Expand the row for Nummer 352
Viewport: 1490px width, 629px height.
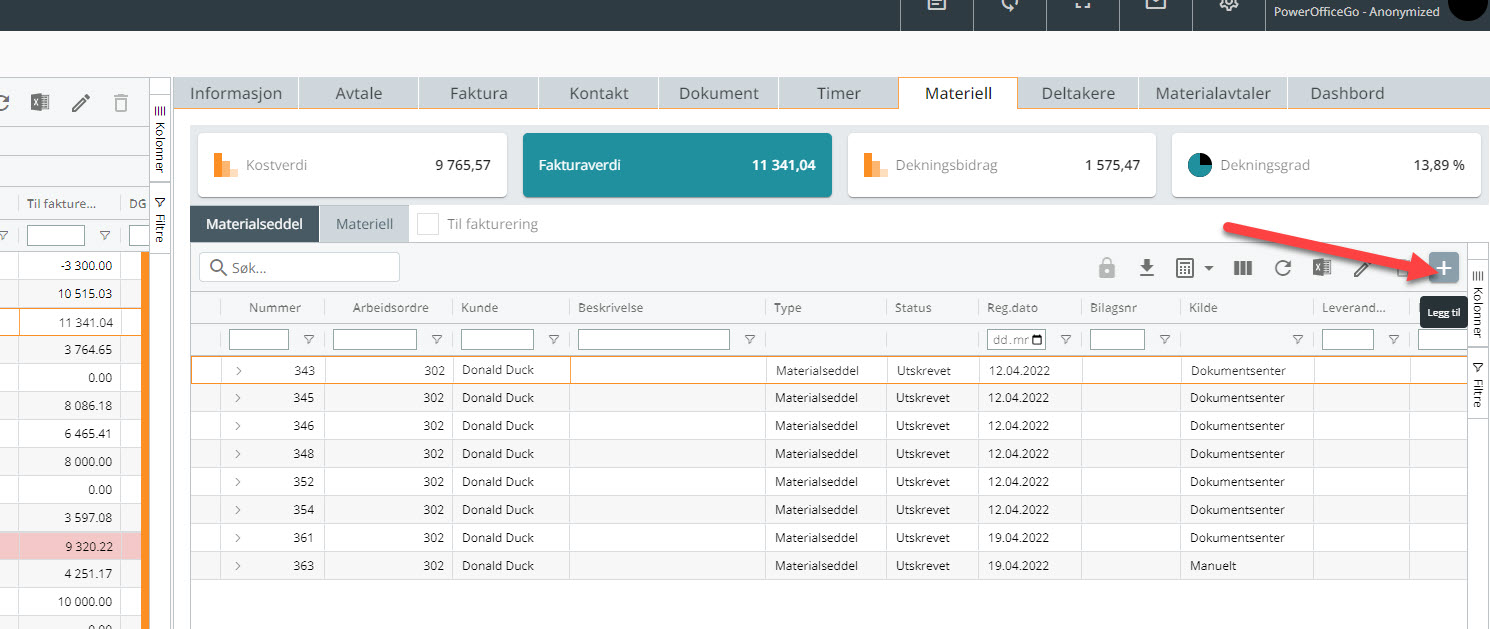(238, 482)
